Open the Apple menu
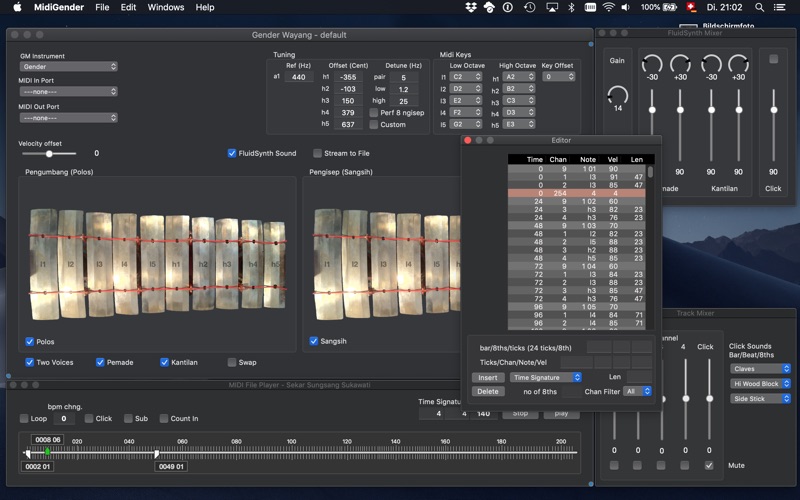Screen dimensions: 800x500 click(x=17, y=7)
